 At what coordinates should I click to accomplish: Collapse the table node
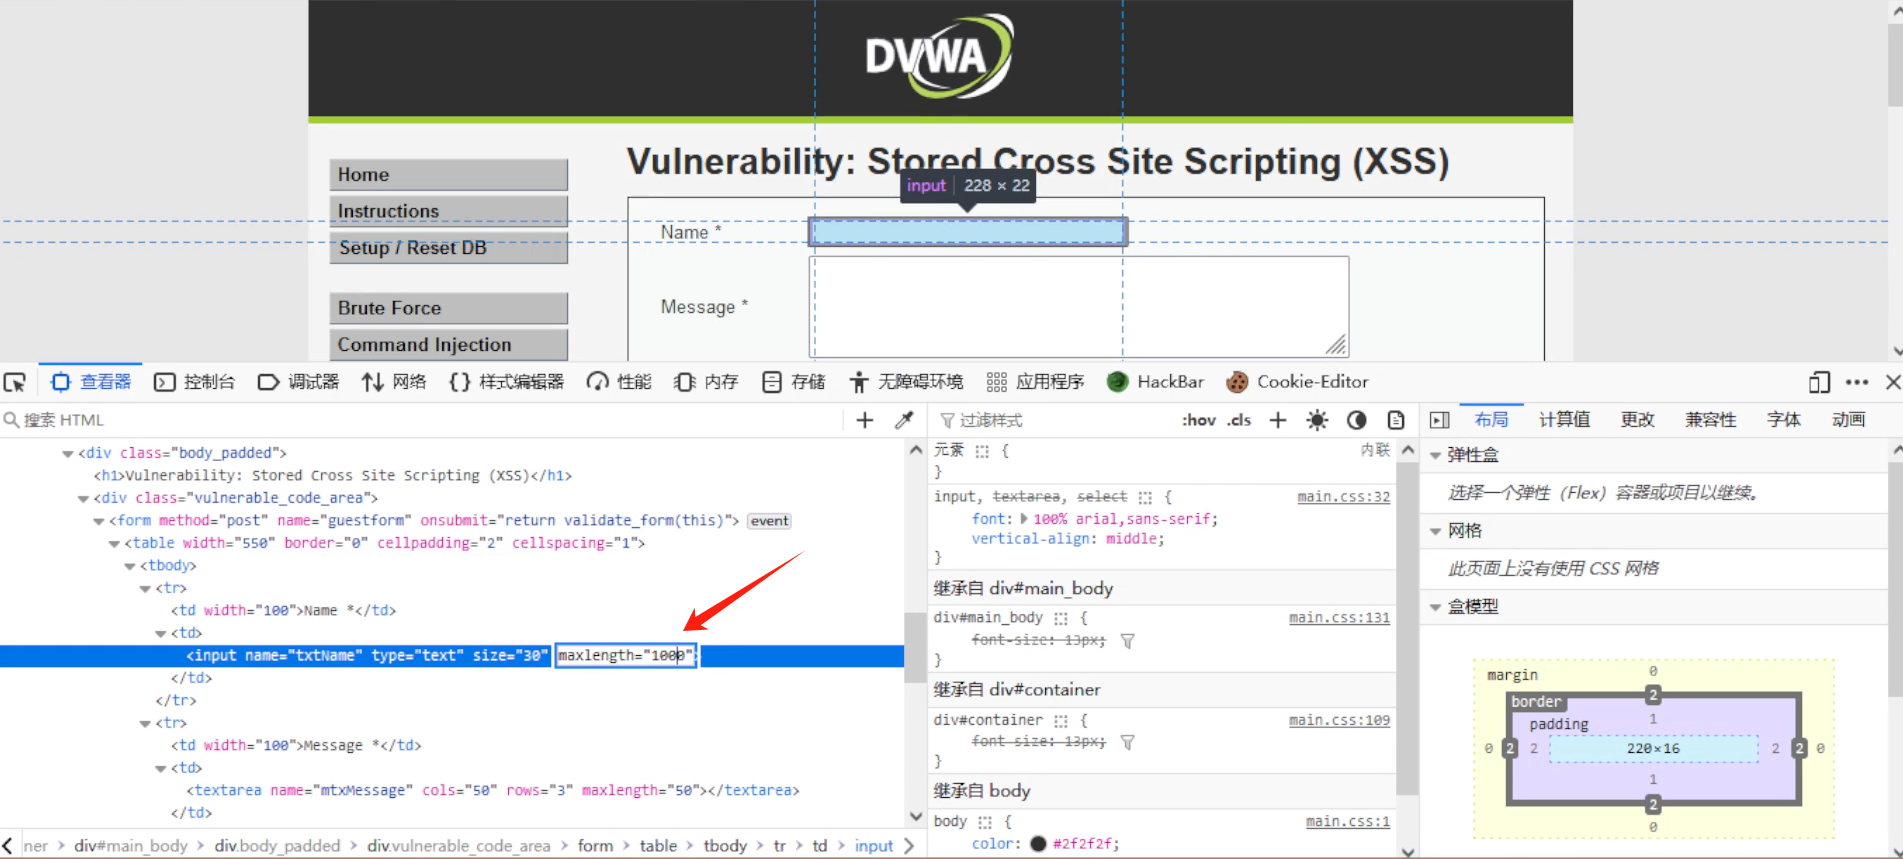tap(114, 544)
